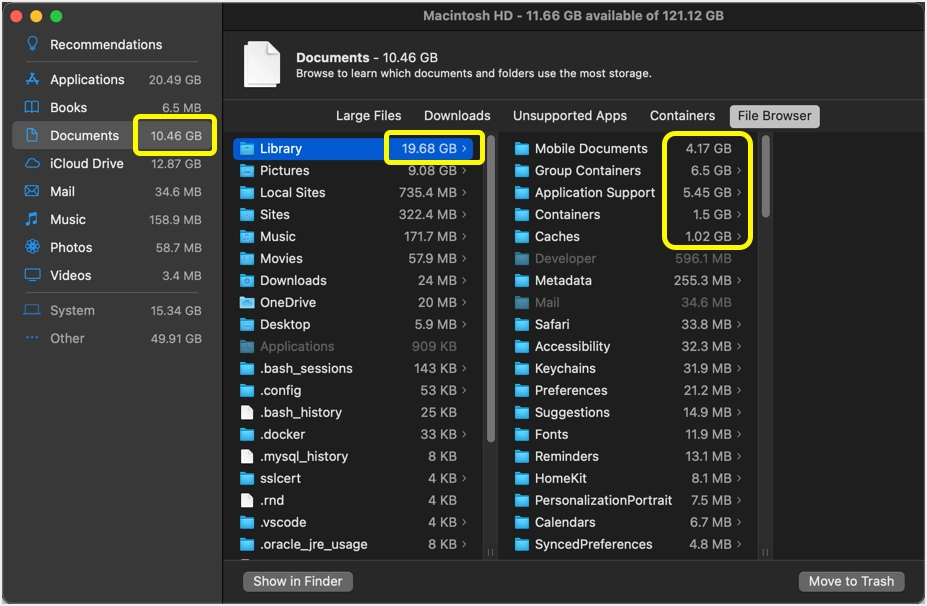927x606 pixels.
Task: Expand Group Containers chevron
Action: click(x=739, y=170)
